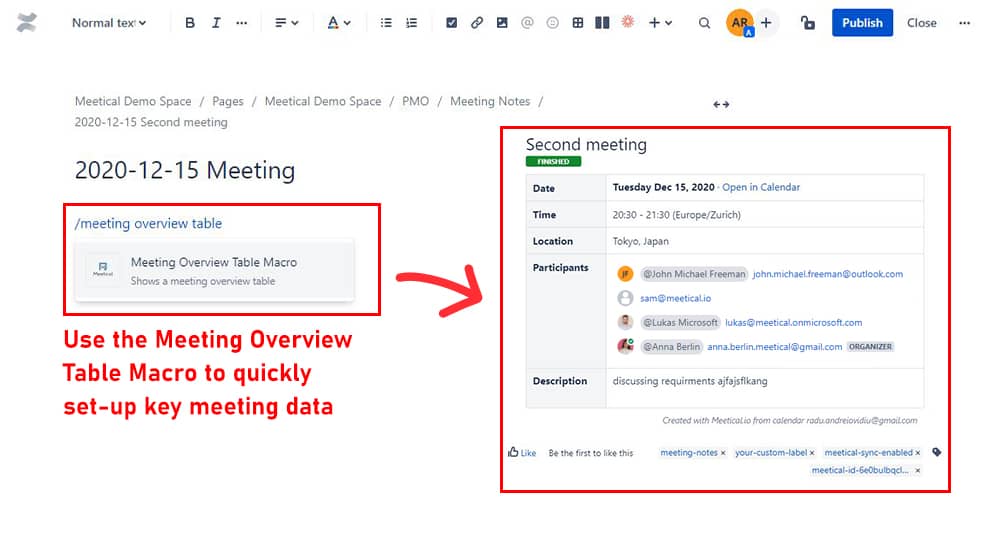Open the Open in Calendar link

click(760, 187)
